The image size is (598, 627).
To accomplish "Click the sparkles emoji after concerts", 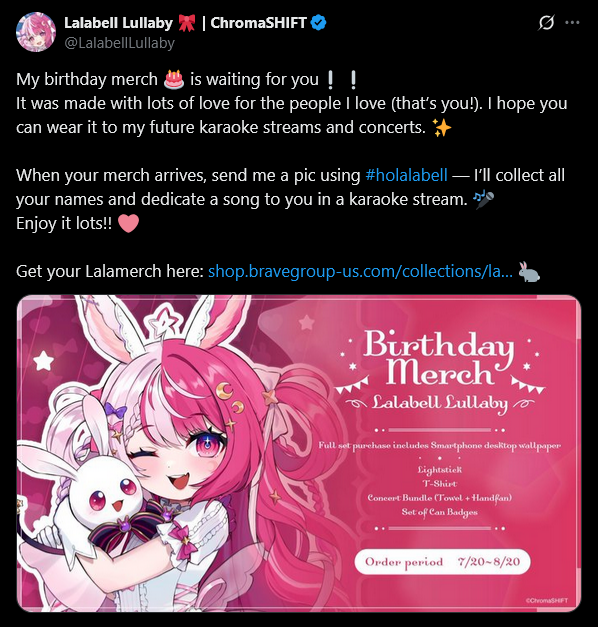I will pyautogui.click(x=442, y=128).
